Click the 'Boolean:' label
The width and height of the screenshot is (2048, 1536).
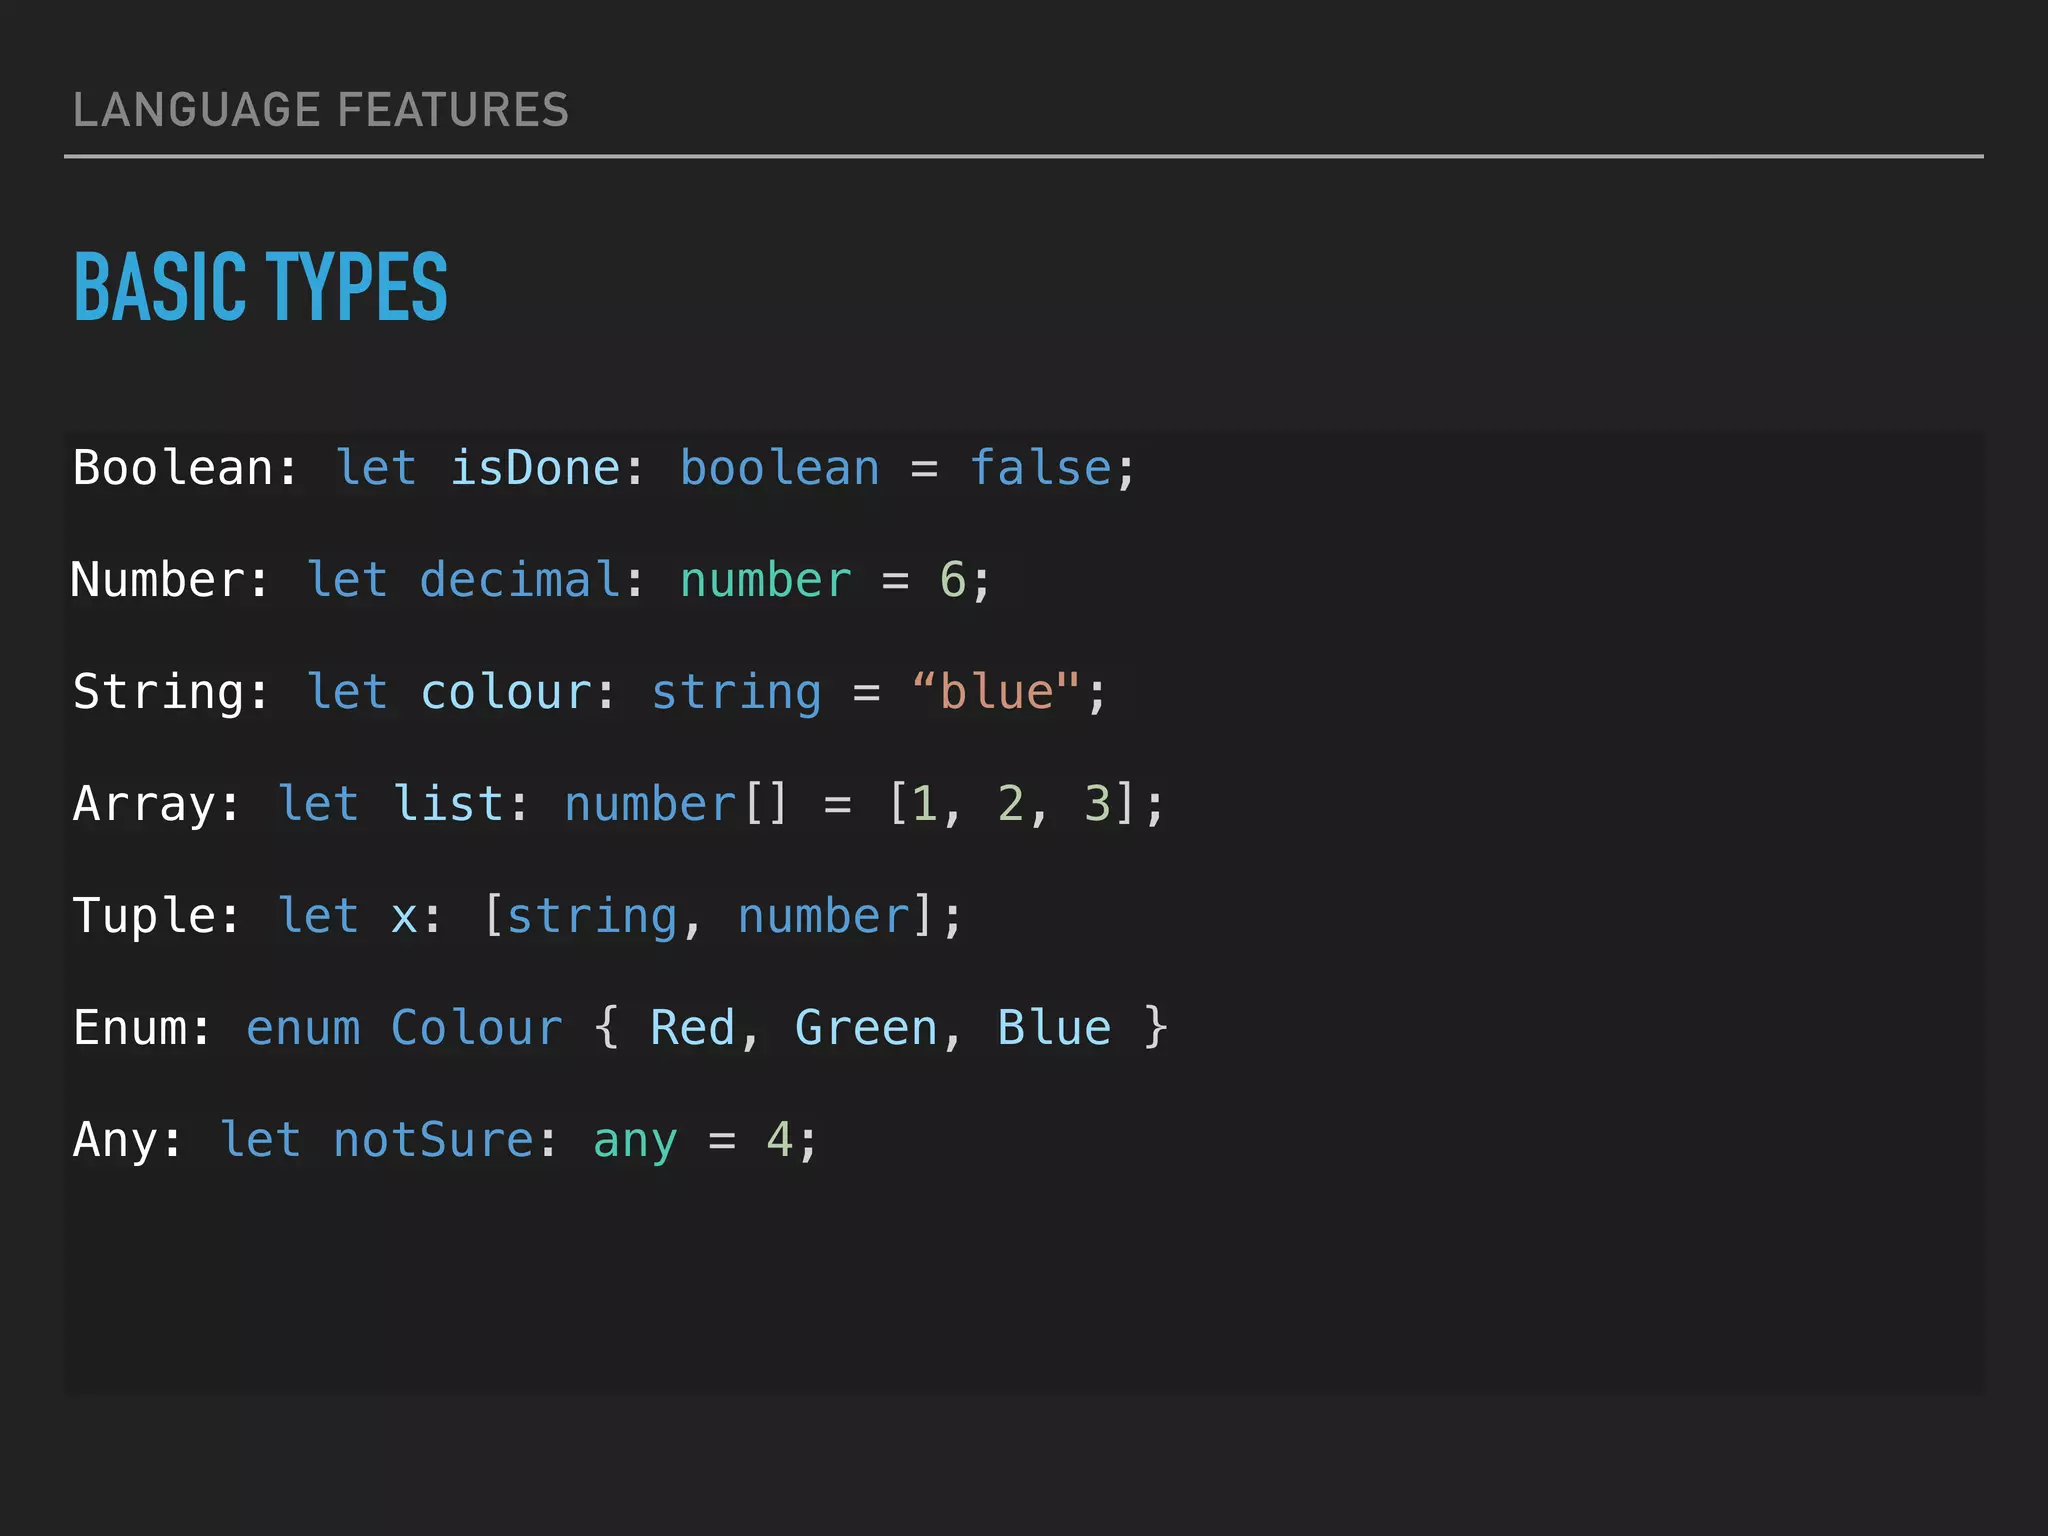coord(186,468)
